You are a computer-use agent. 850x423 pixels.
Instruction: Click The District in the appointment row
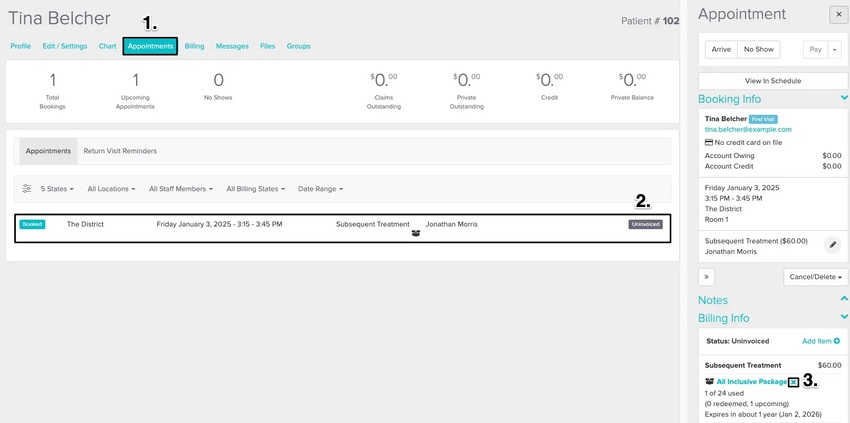pyautogui.click(x=85, y=224)
